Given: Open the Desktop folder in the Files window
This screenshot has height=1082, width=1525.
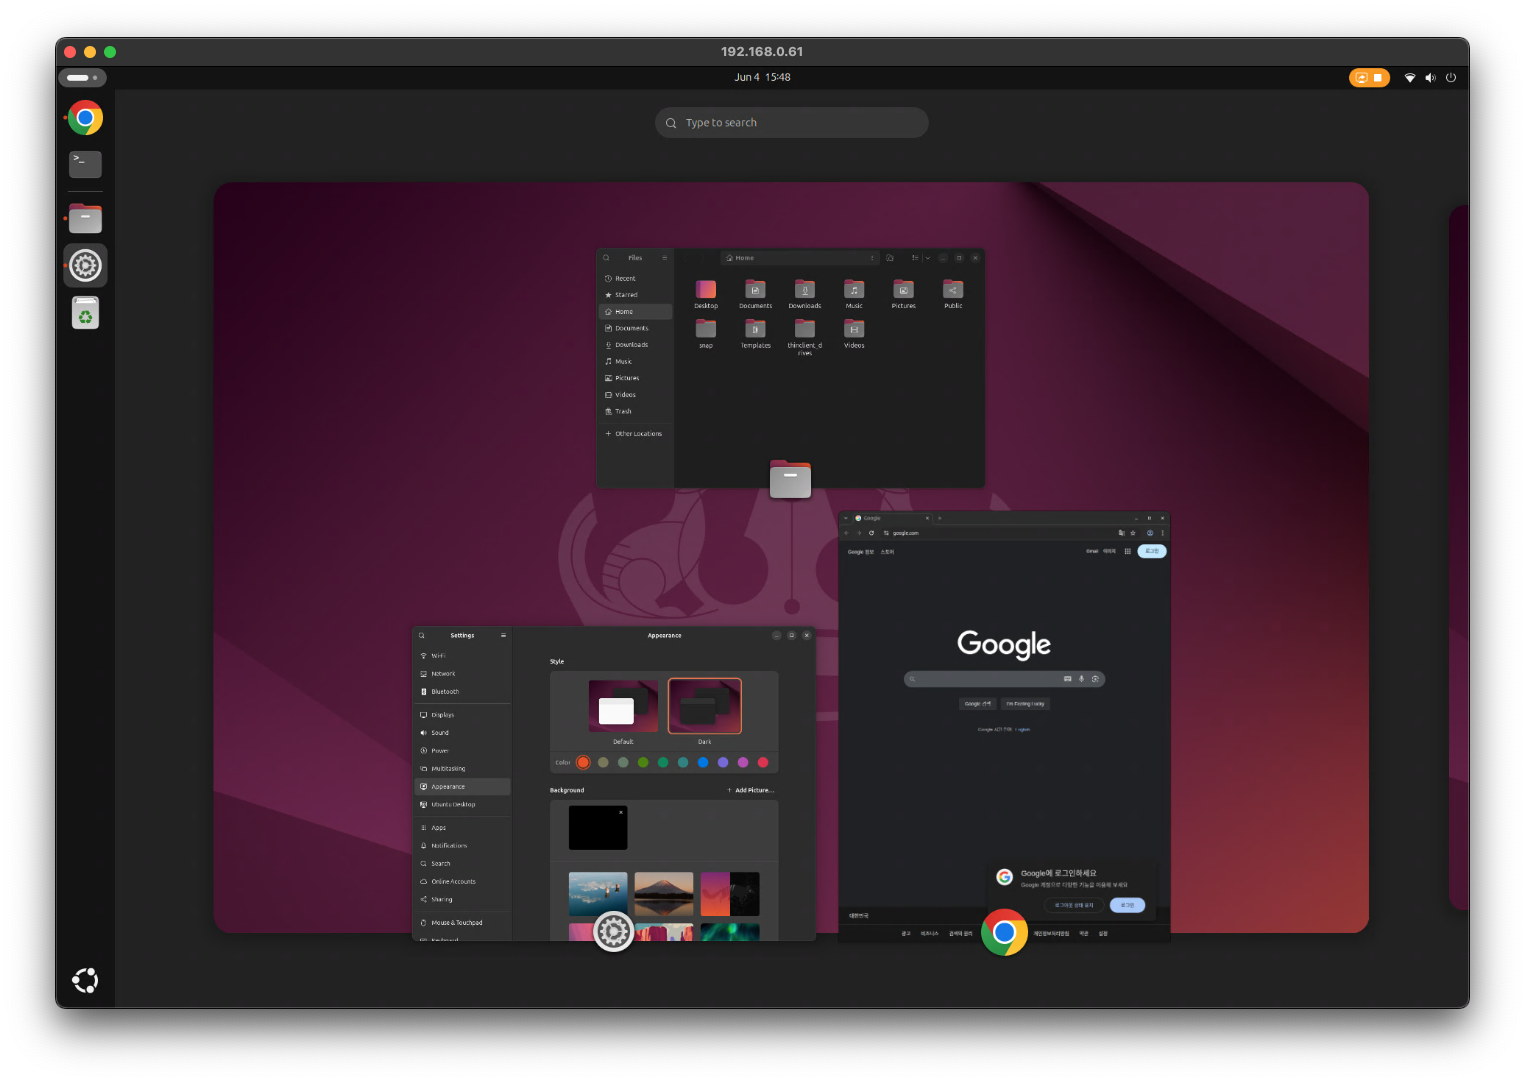Looking at the screenshot, I should point(706,294).
